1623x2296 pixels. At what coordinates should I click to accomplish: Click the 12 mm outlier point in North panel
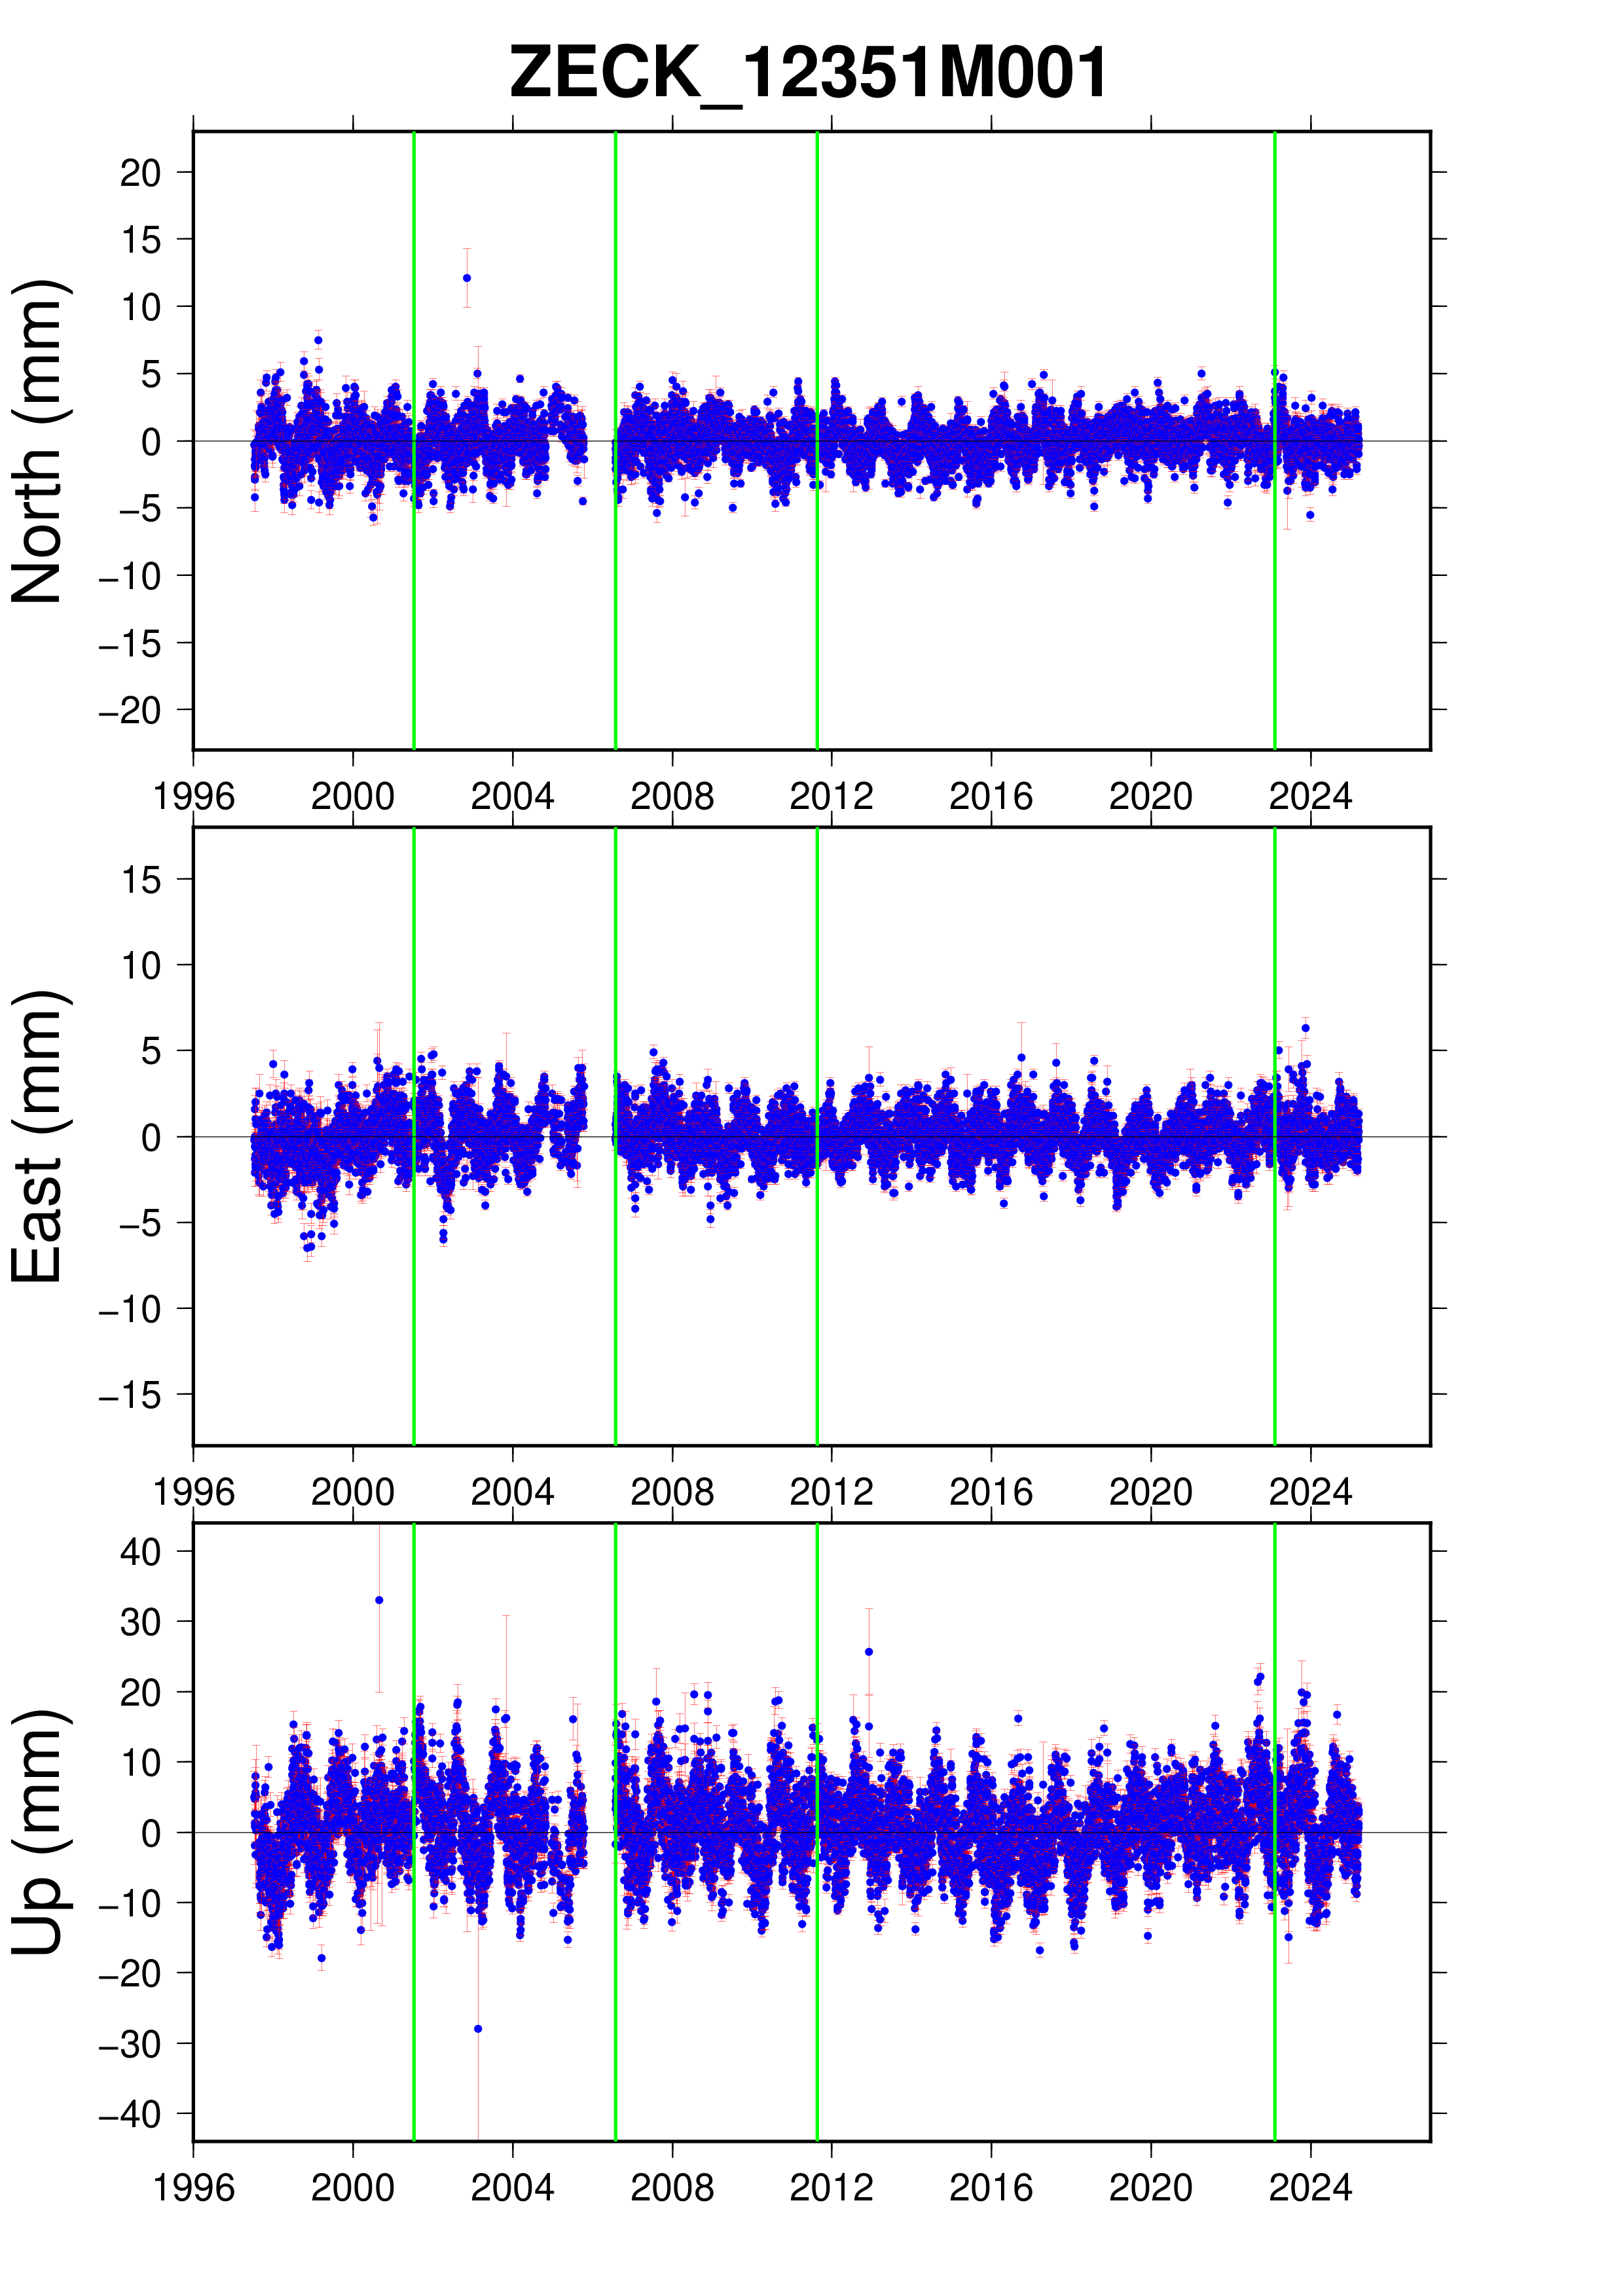coord(467,278)
